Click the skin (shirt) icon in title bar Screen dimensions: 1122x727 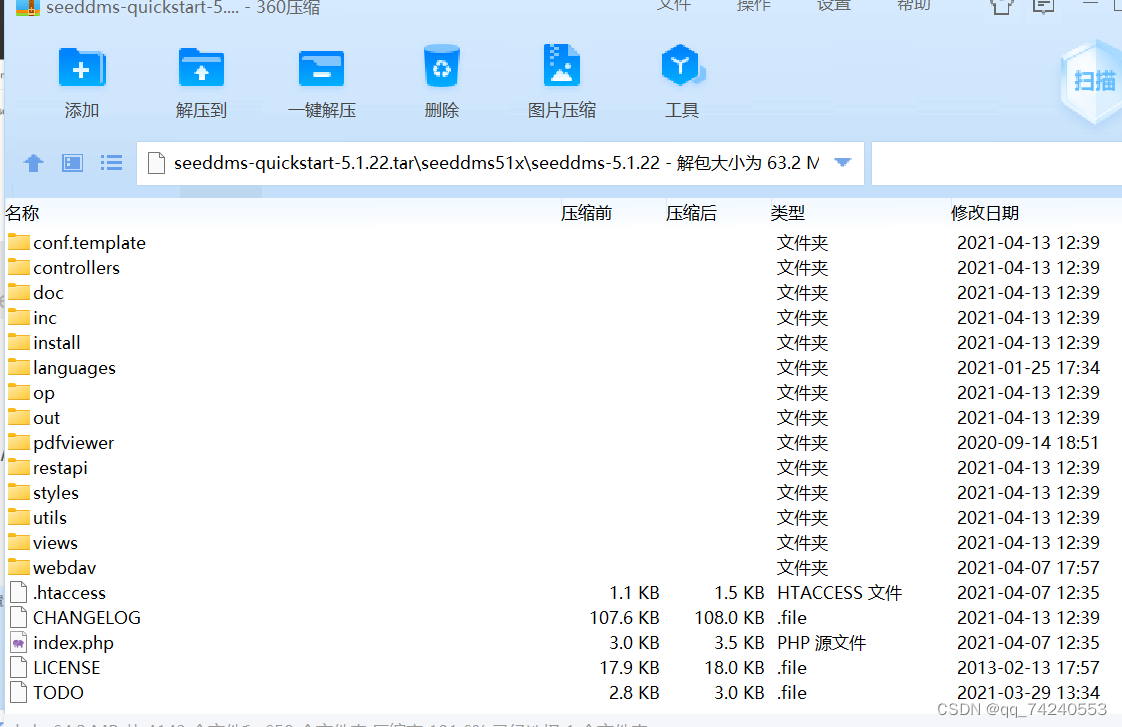(1002, 6)
